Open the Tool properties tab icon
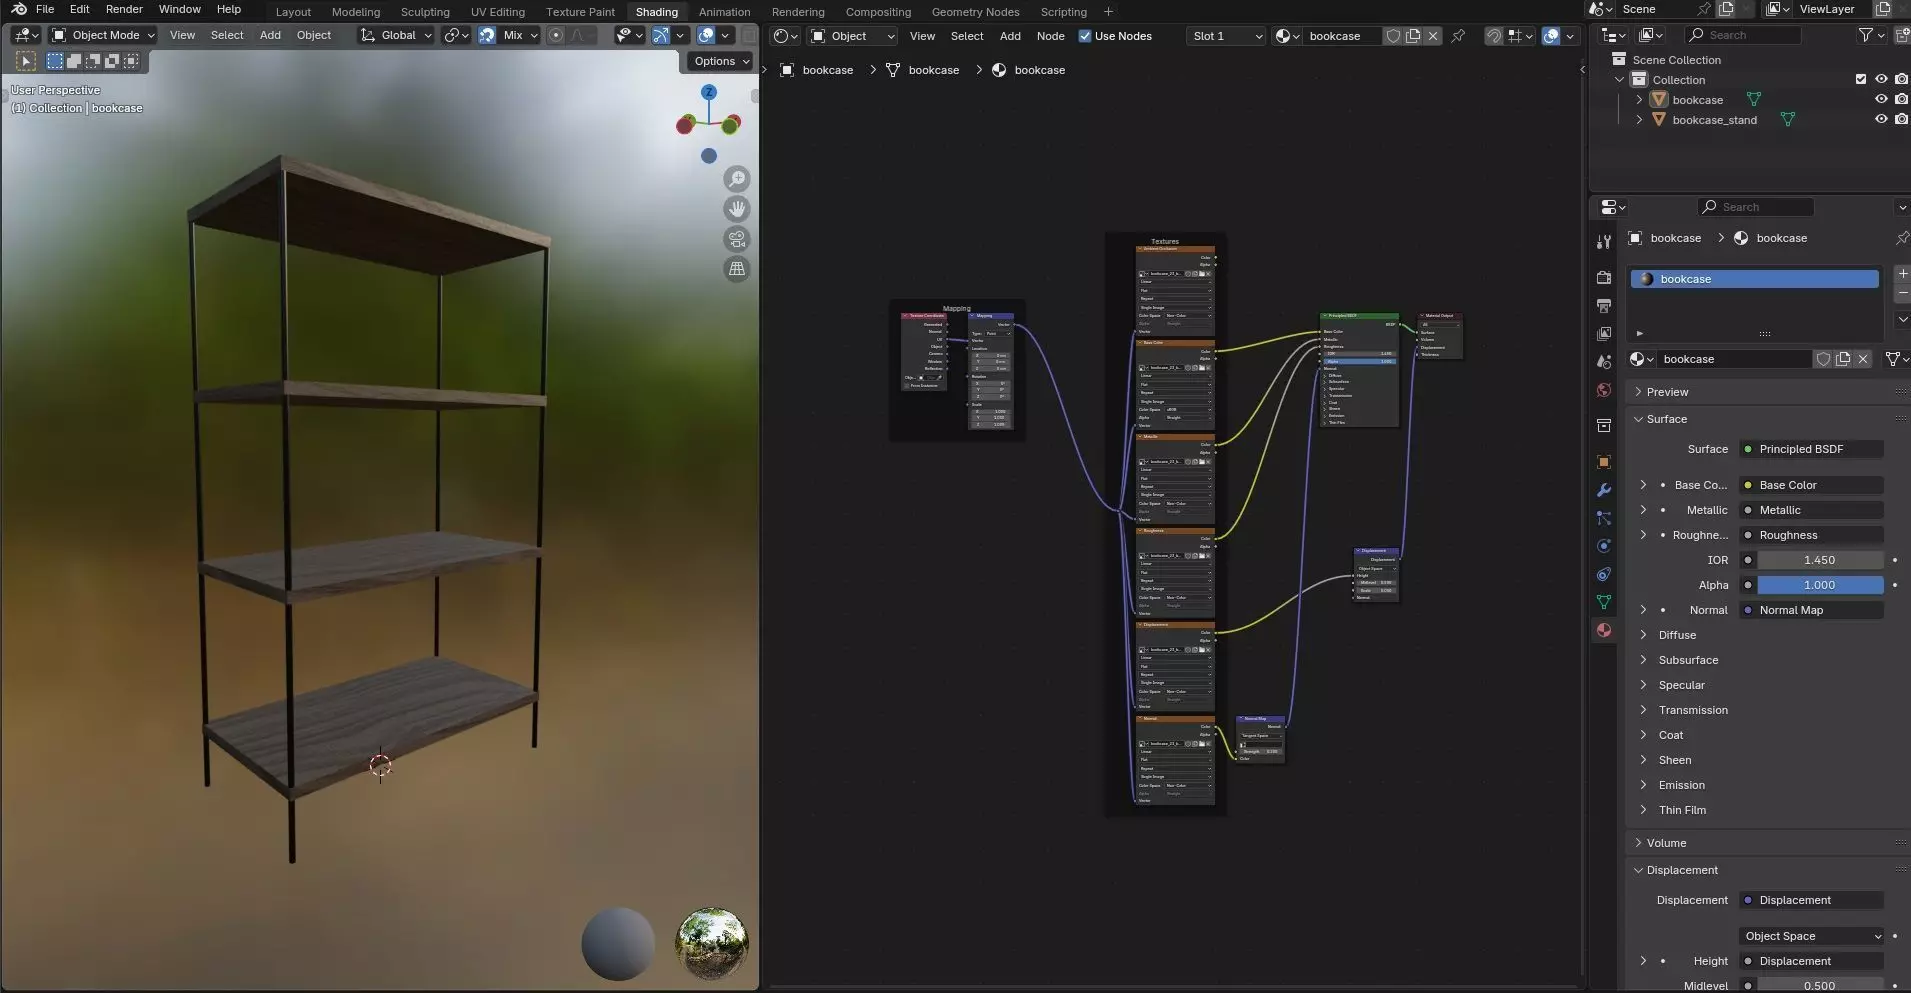This screenshot has width=1911, height=993. click(1604, 241)
